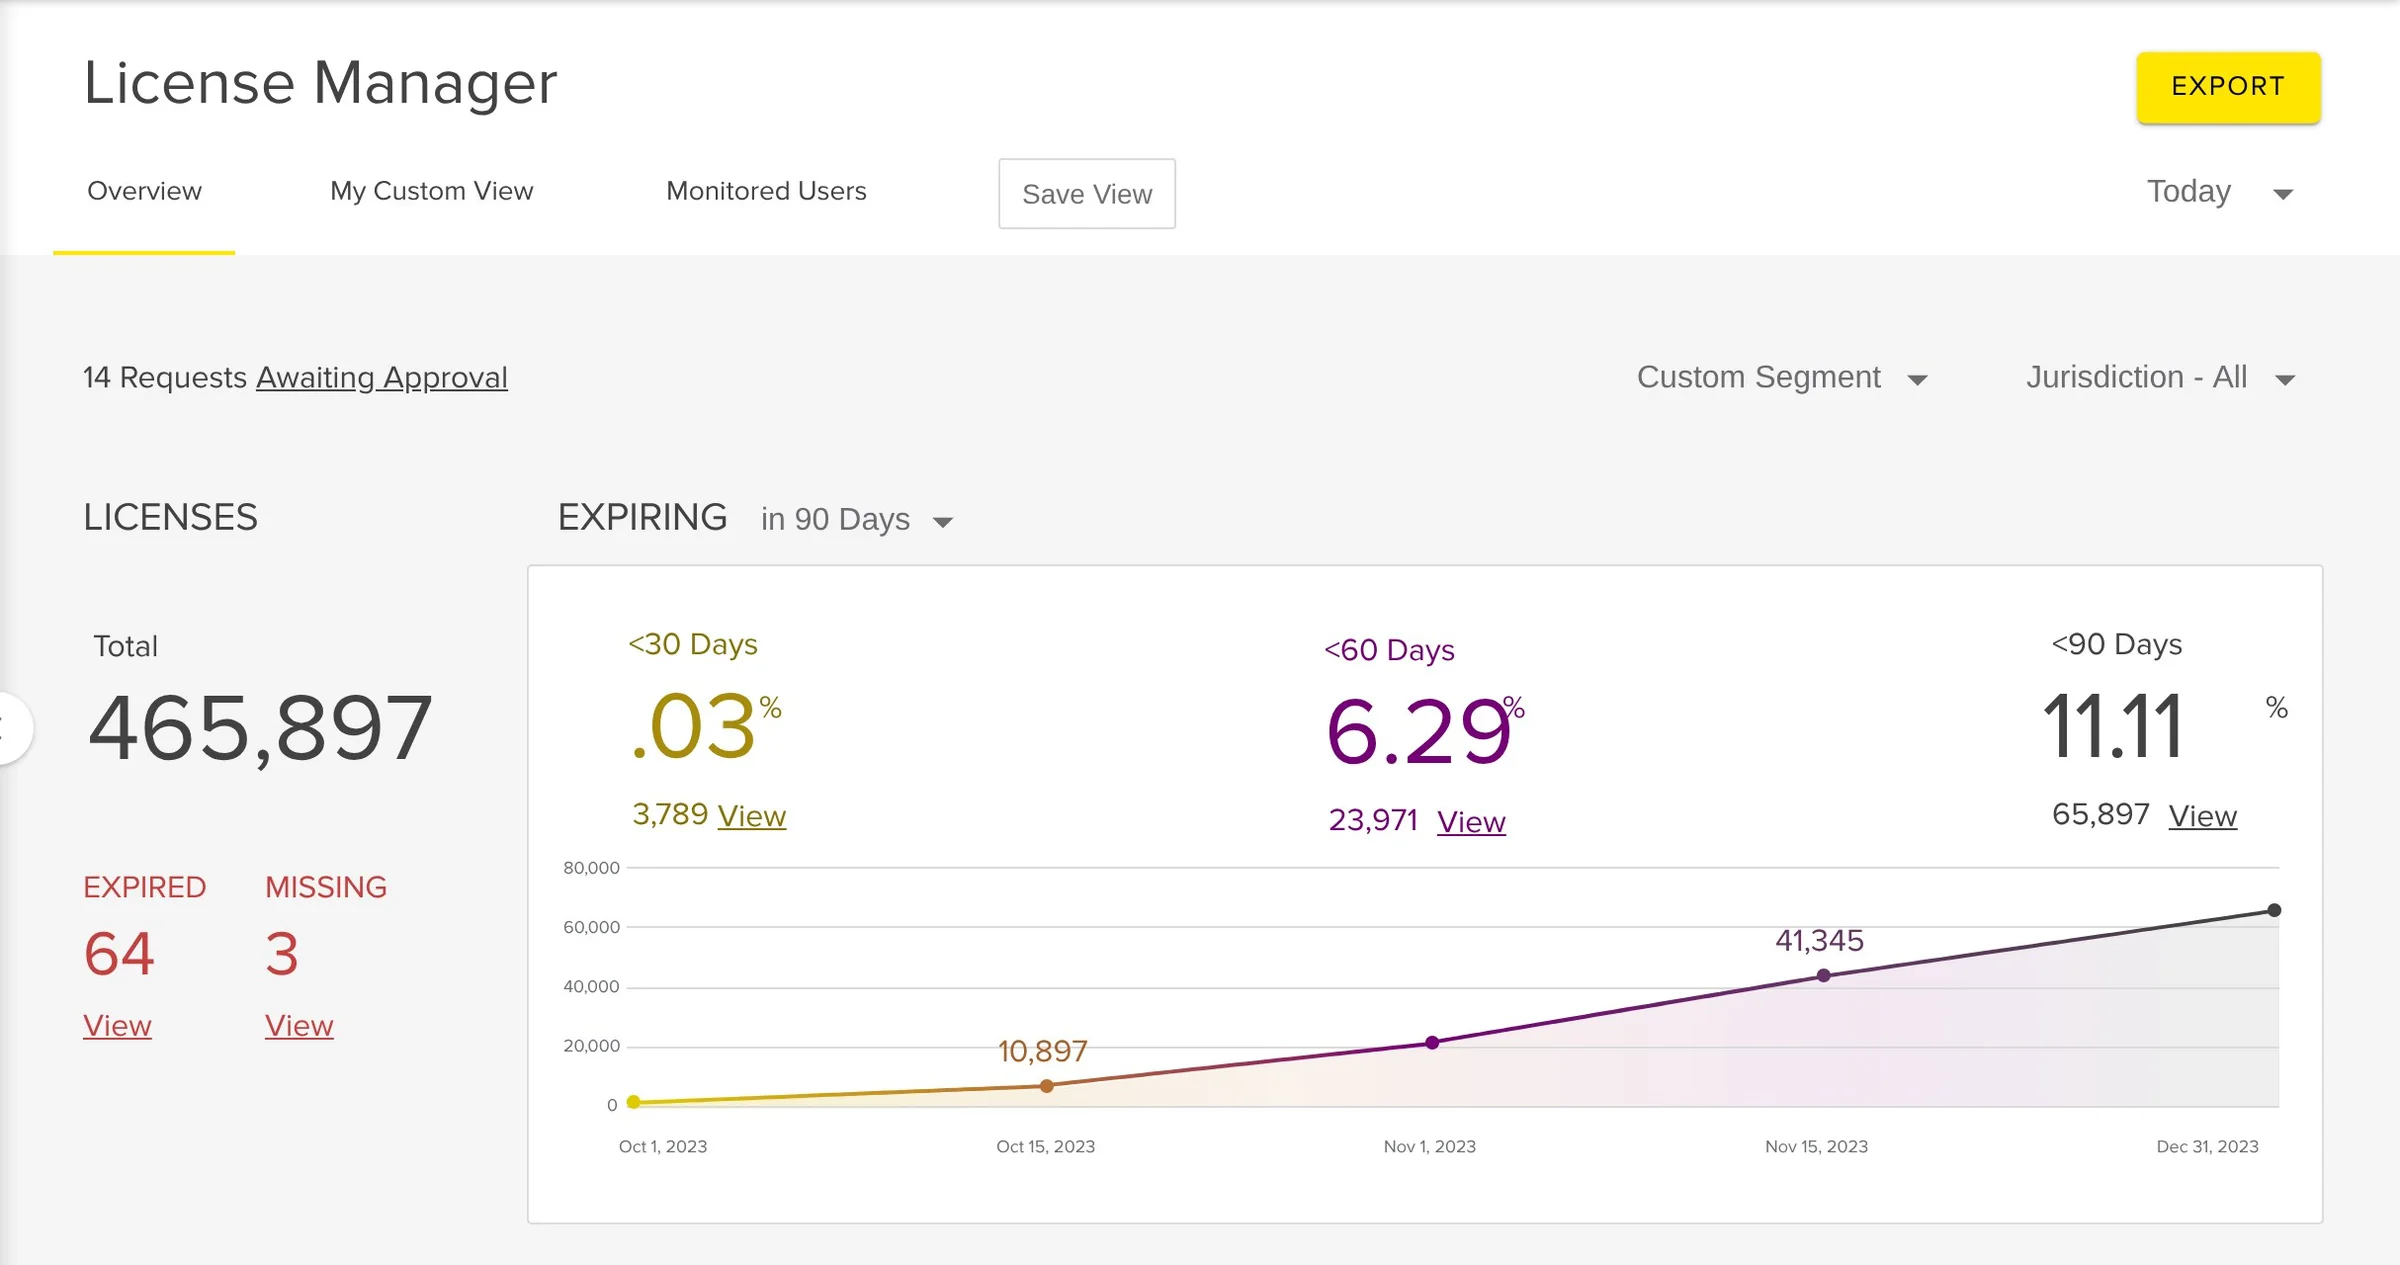Switch to the Overview tab
2400x1265 pixels.
pos(144,191)
